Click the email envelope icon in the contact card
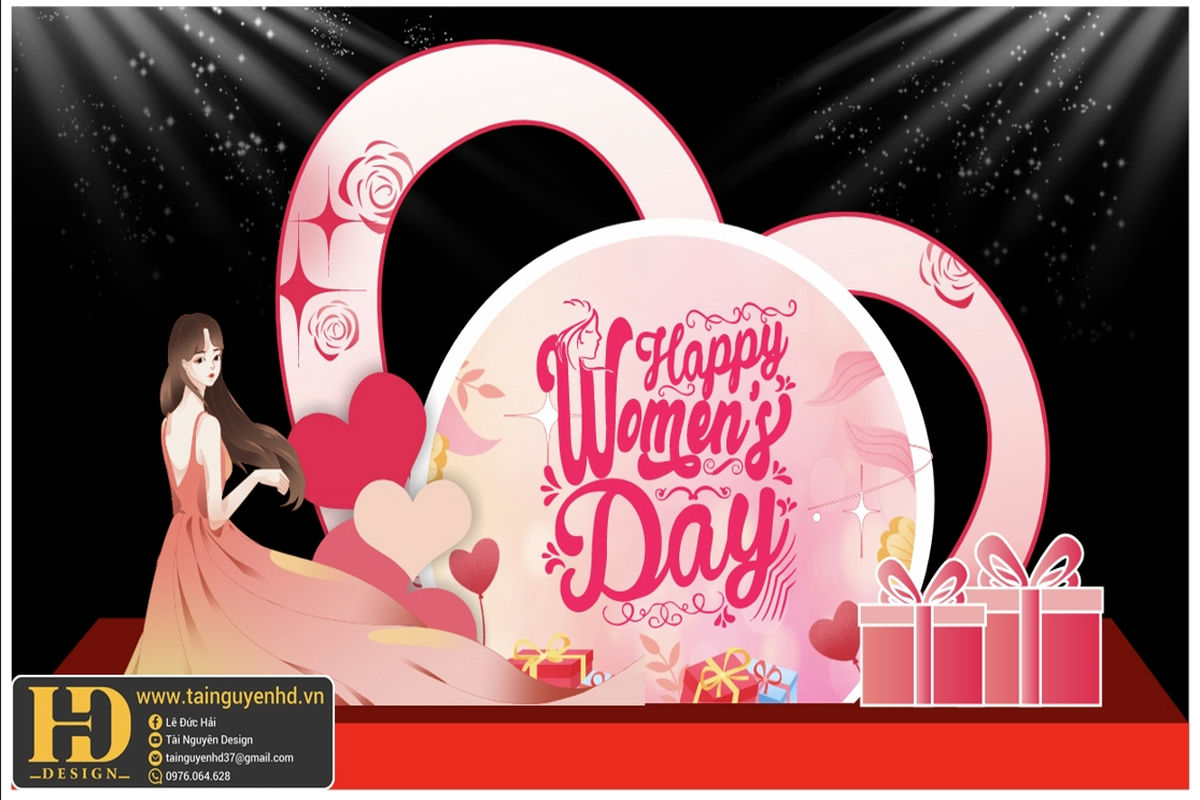Screen dimensions: 1200x800 point(155,758)
